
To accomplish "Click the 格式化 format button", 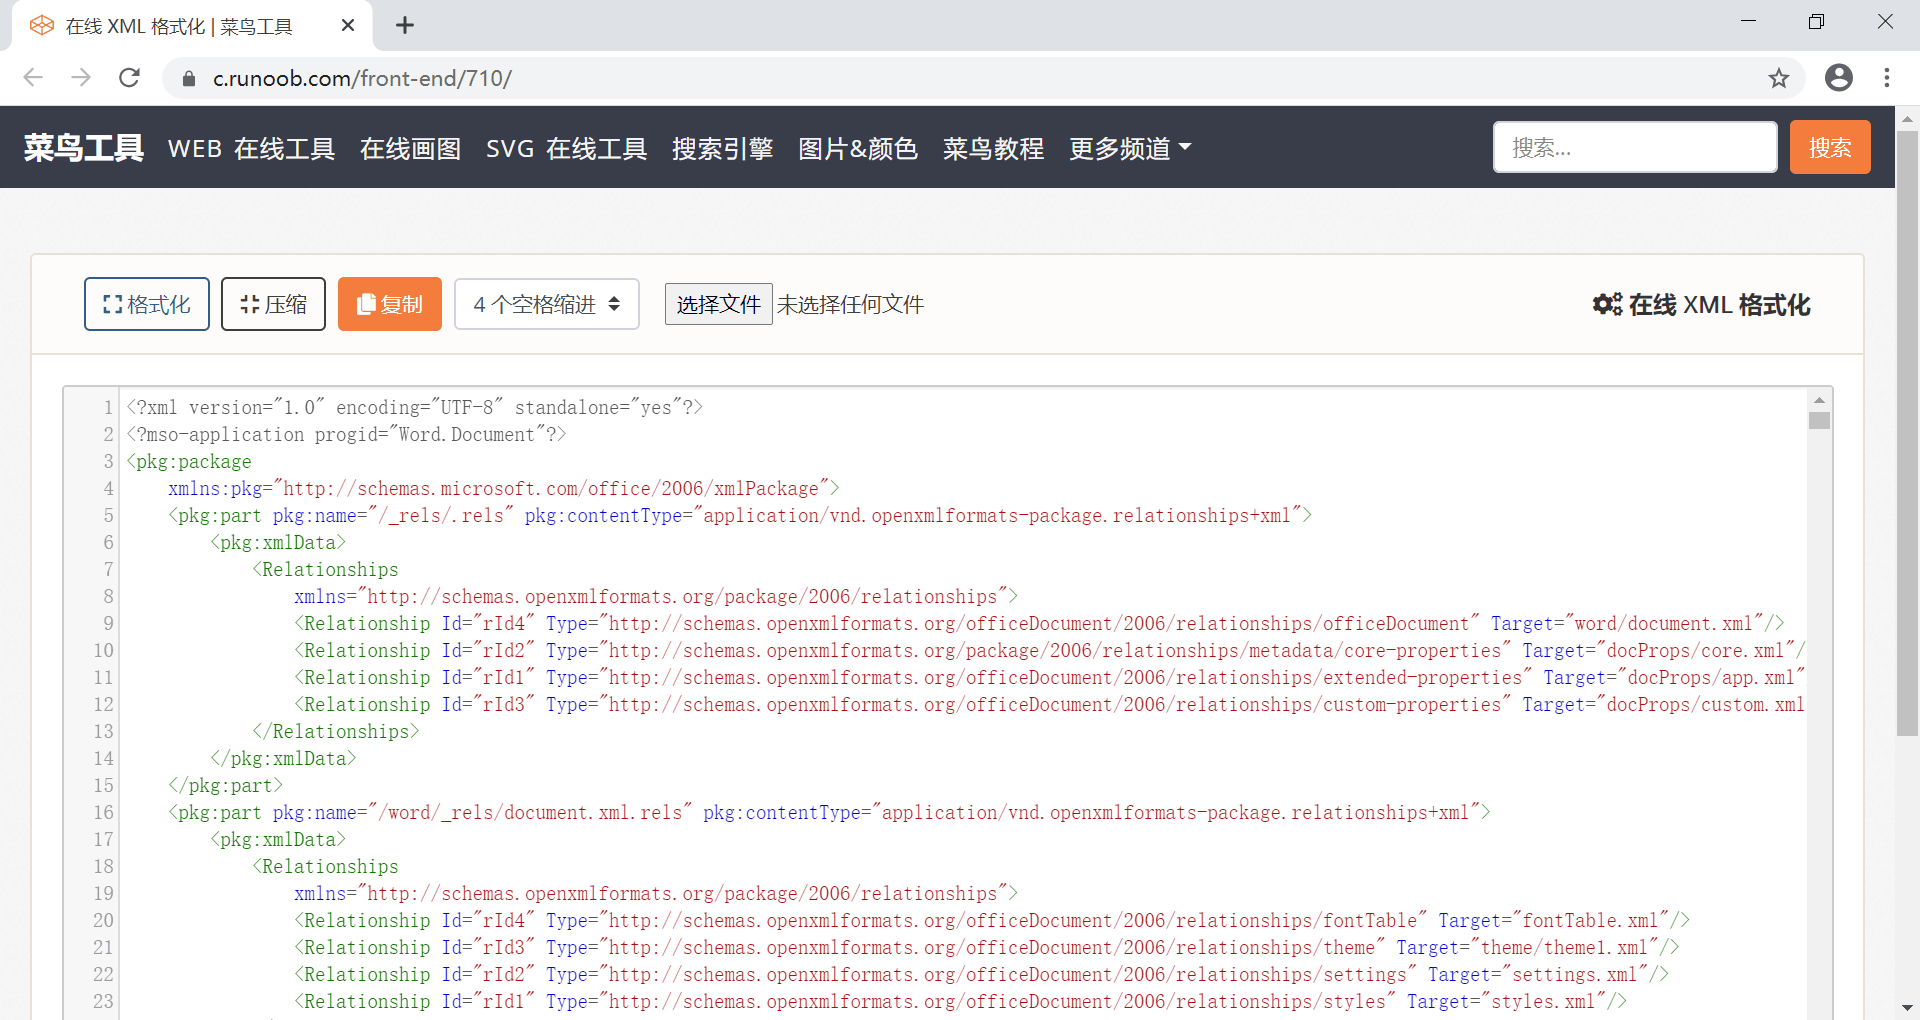I will click(x=147, y=304).
